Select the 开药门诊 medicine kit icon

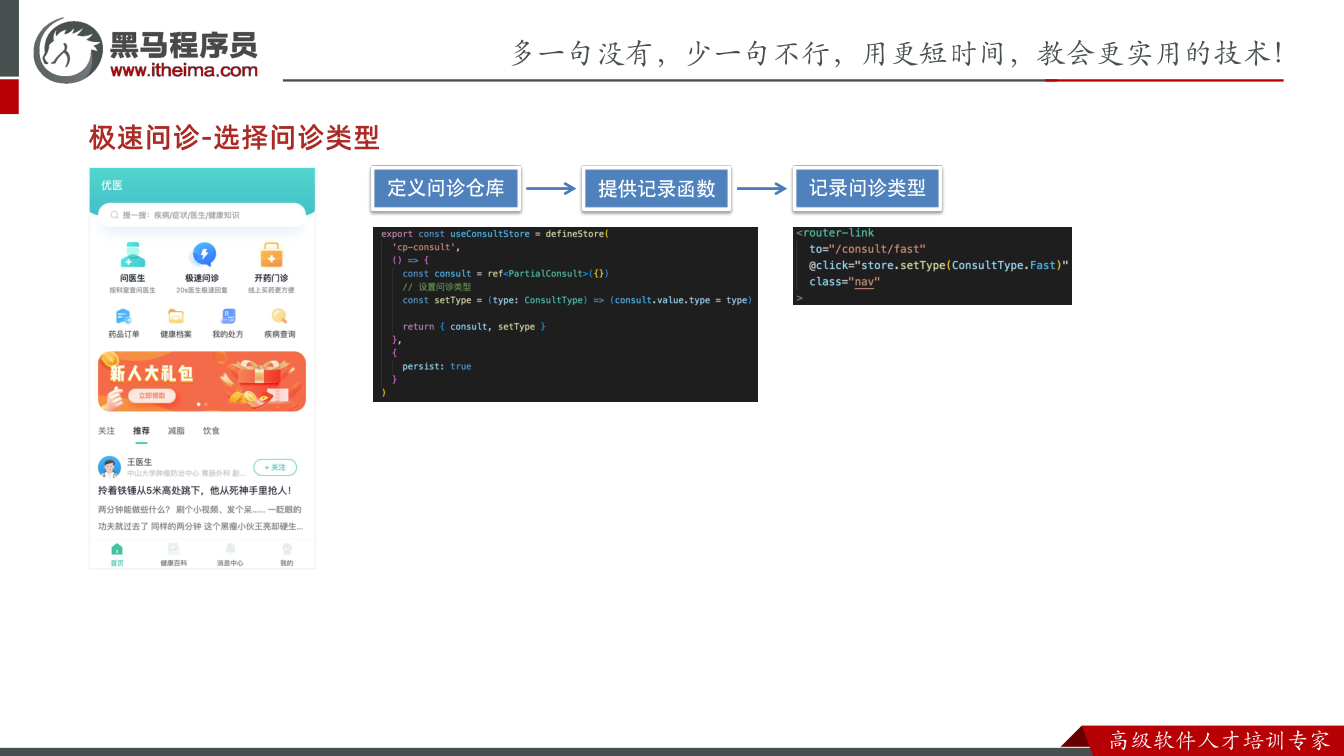(271, 255)
